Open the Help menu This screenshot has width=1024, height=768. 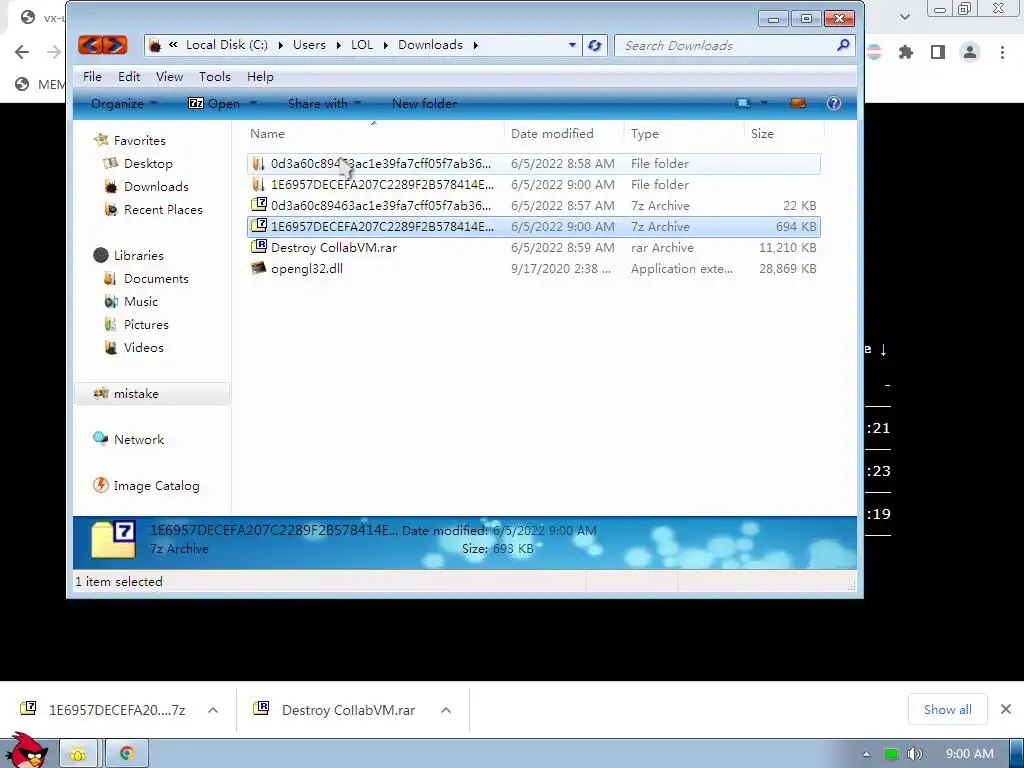coord(260,76)
